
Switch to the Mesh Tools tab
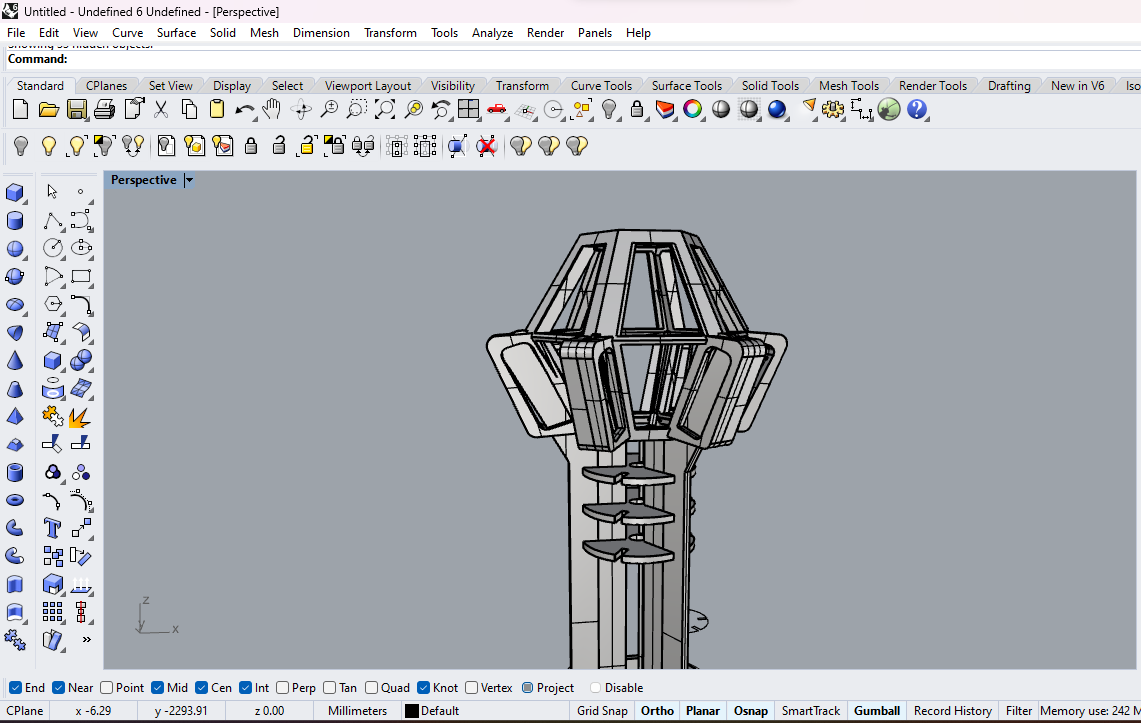pyautogui.click(x=848, y=86)
